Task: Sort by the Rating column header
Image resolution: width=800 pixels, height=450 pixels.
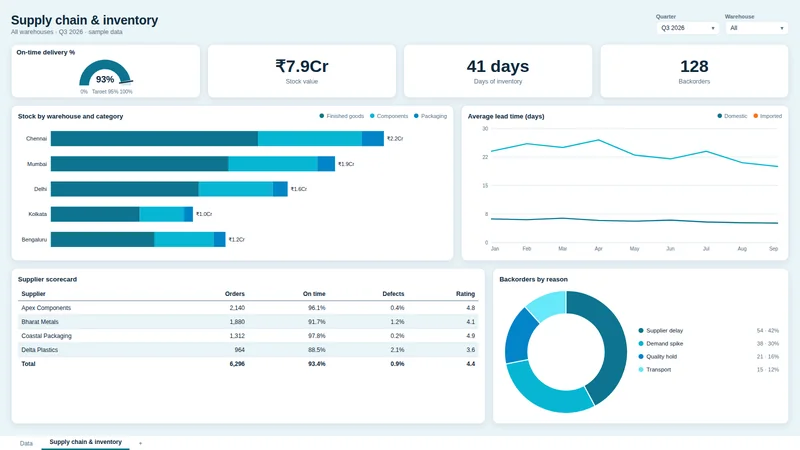Action: pos(465,294)
